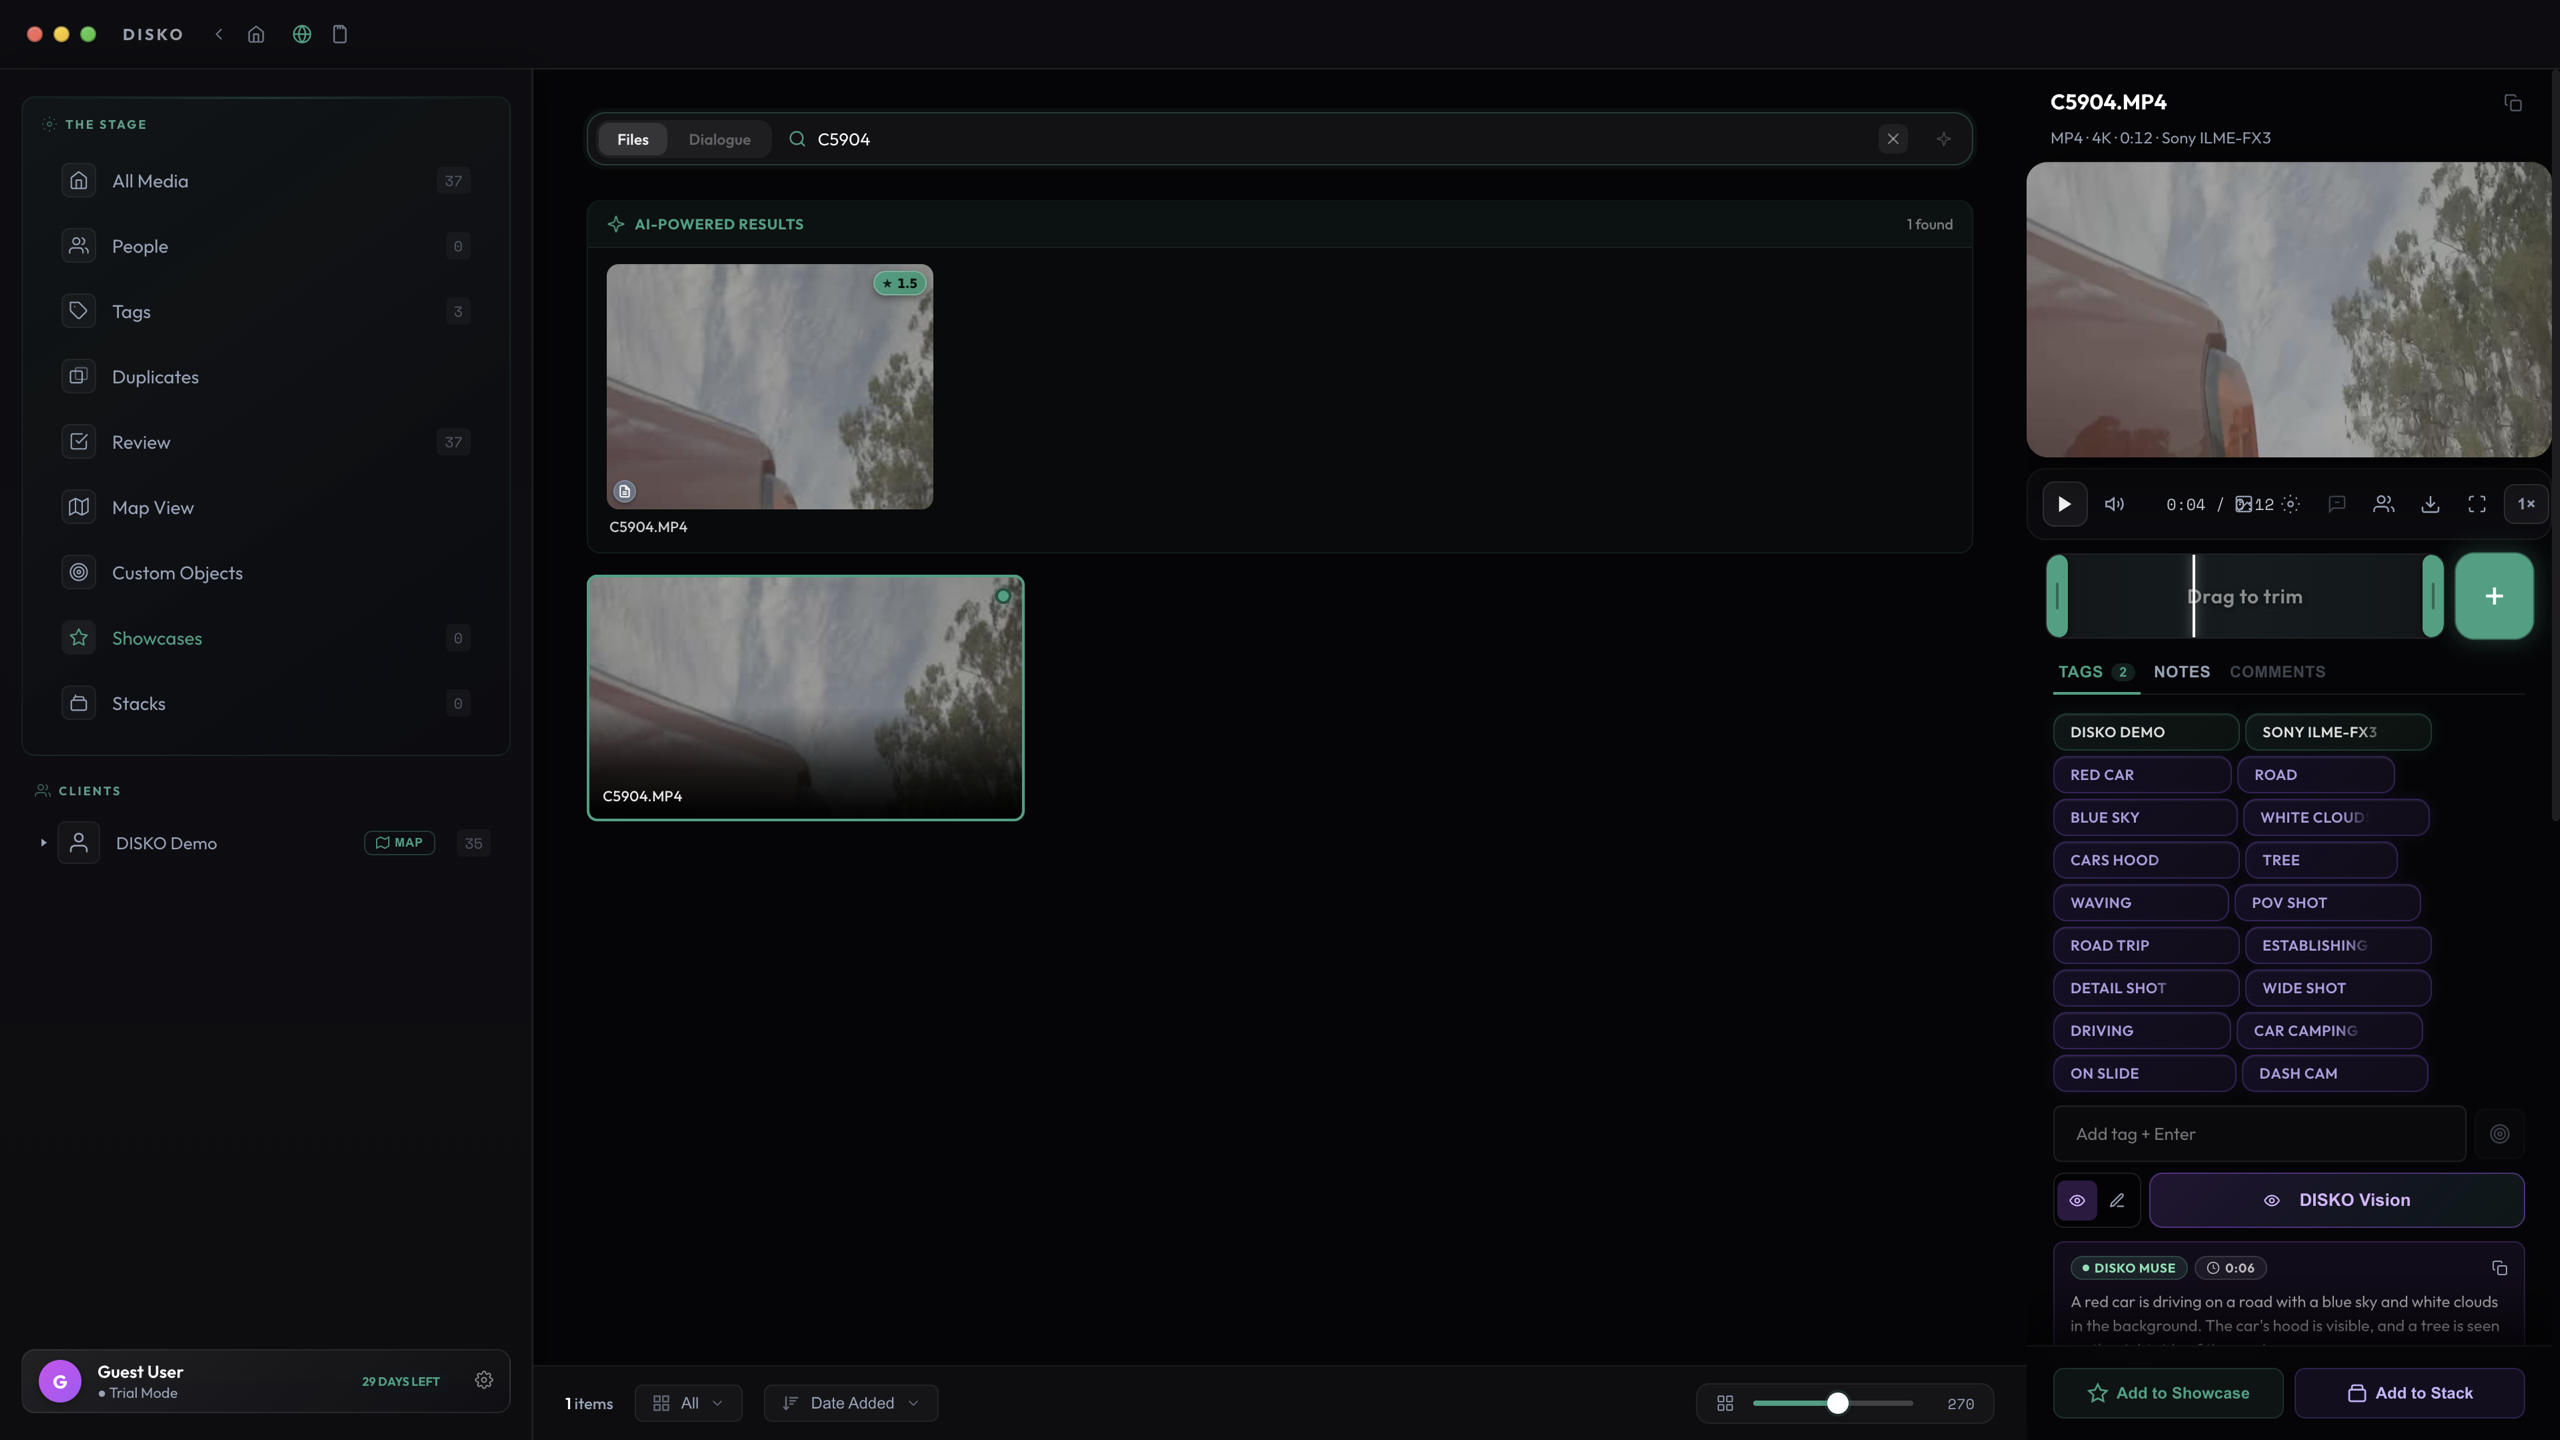Select the Files search mode
Screen dimensions: 2560x1440
[x=633, y=139]
